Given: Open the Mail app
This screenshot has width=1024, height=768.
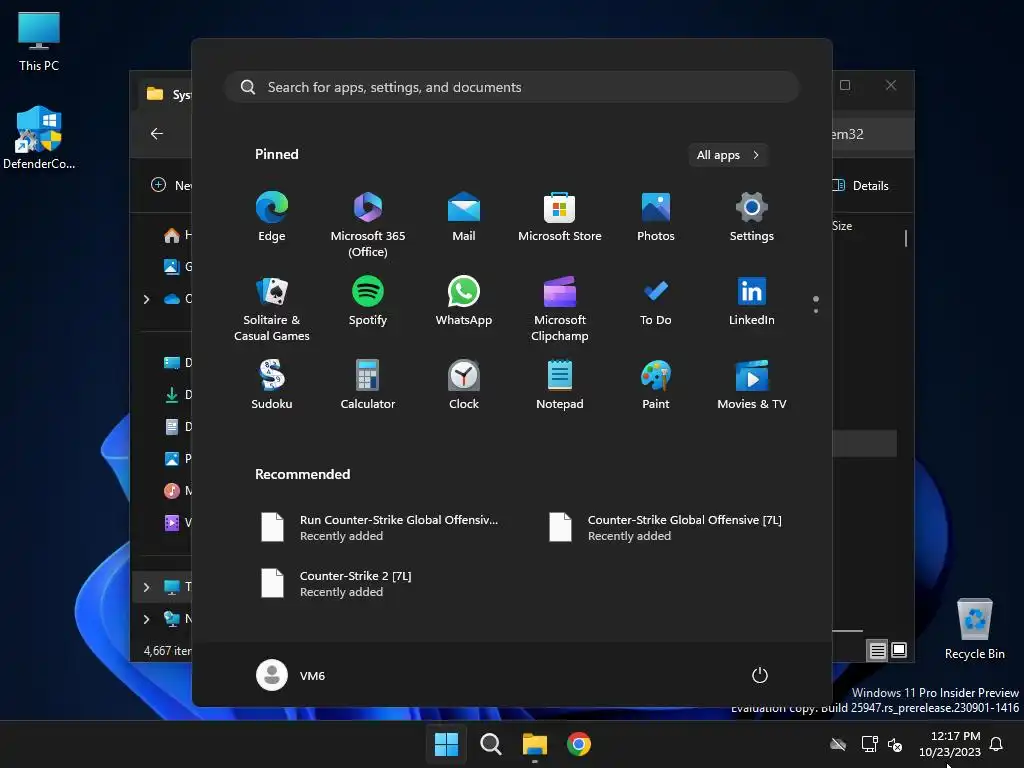Looking at the screenshot, I should click(464, 217).
